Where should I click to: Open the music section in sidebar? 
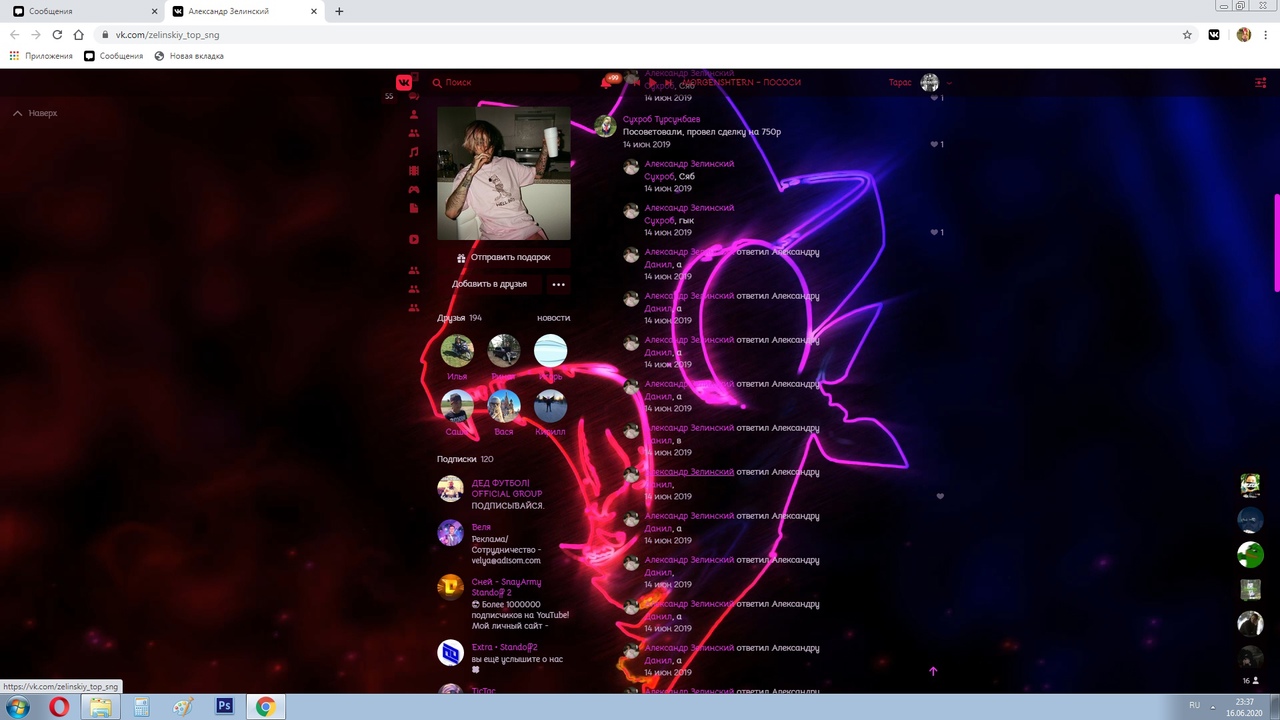(414, 152)
